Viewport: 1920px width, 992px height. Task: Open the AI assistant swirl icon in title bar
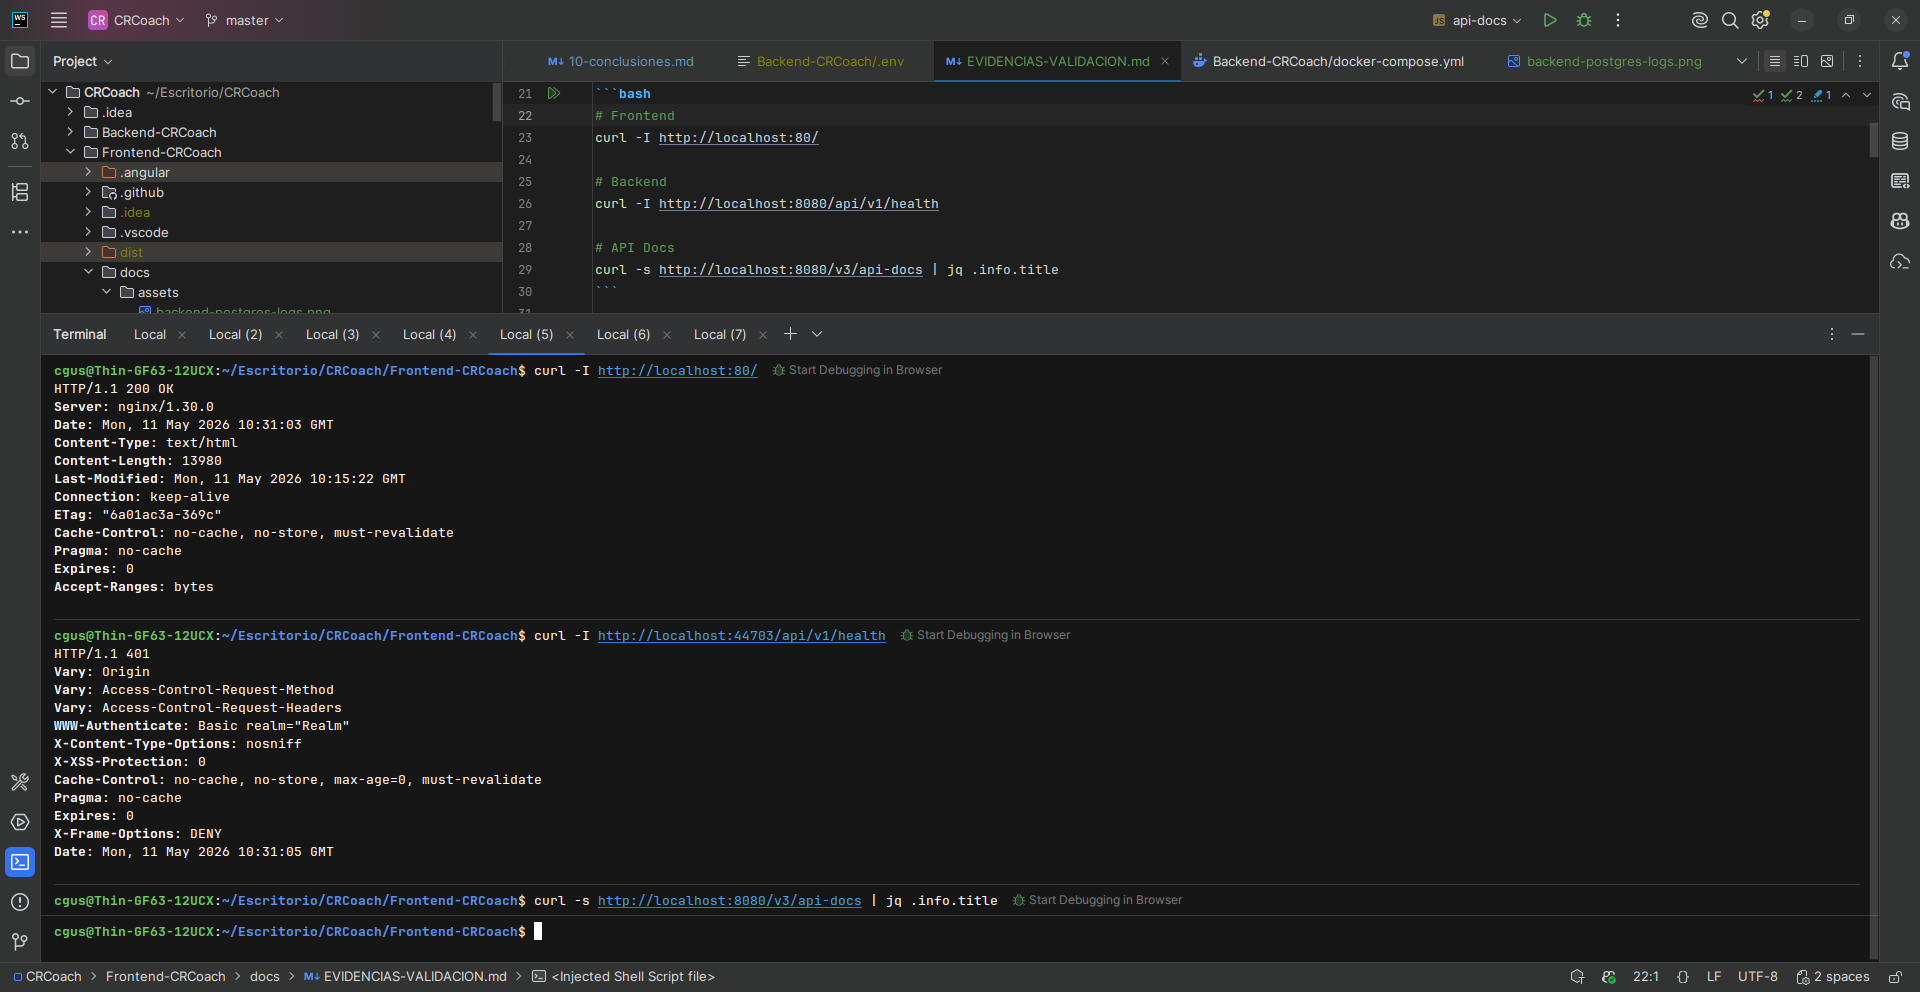tap(1699, 20)
